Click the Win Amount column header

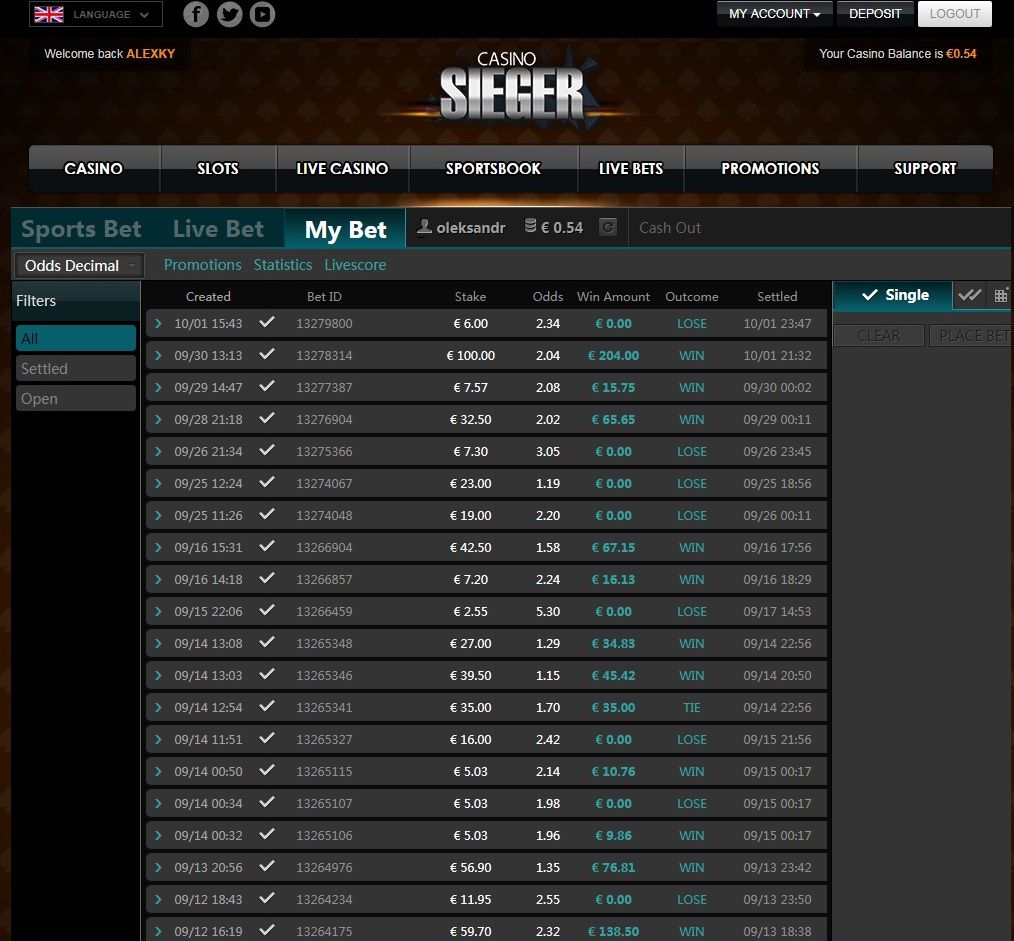613,296
